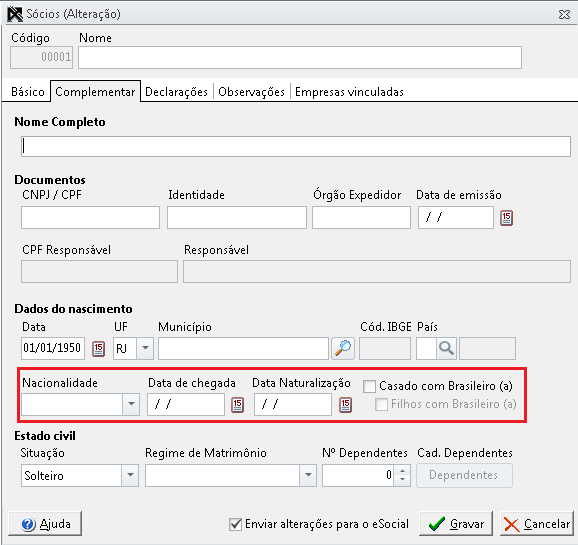Expand Regime de Matrimônio dropdown

tap(308, 475)
